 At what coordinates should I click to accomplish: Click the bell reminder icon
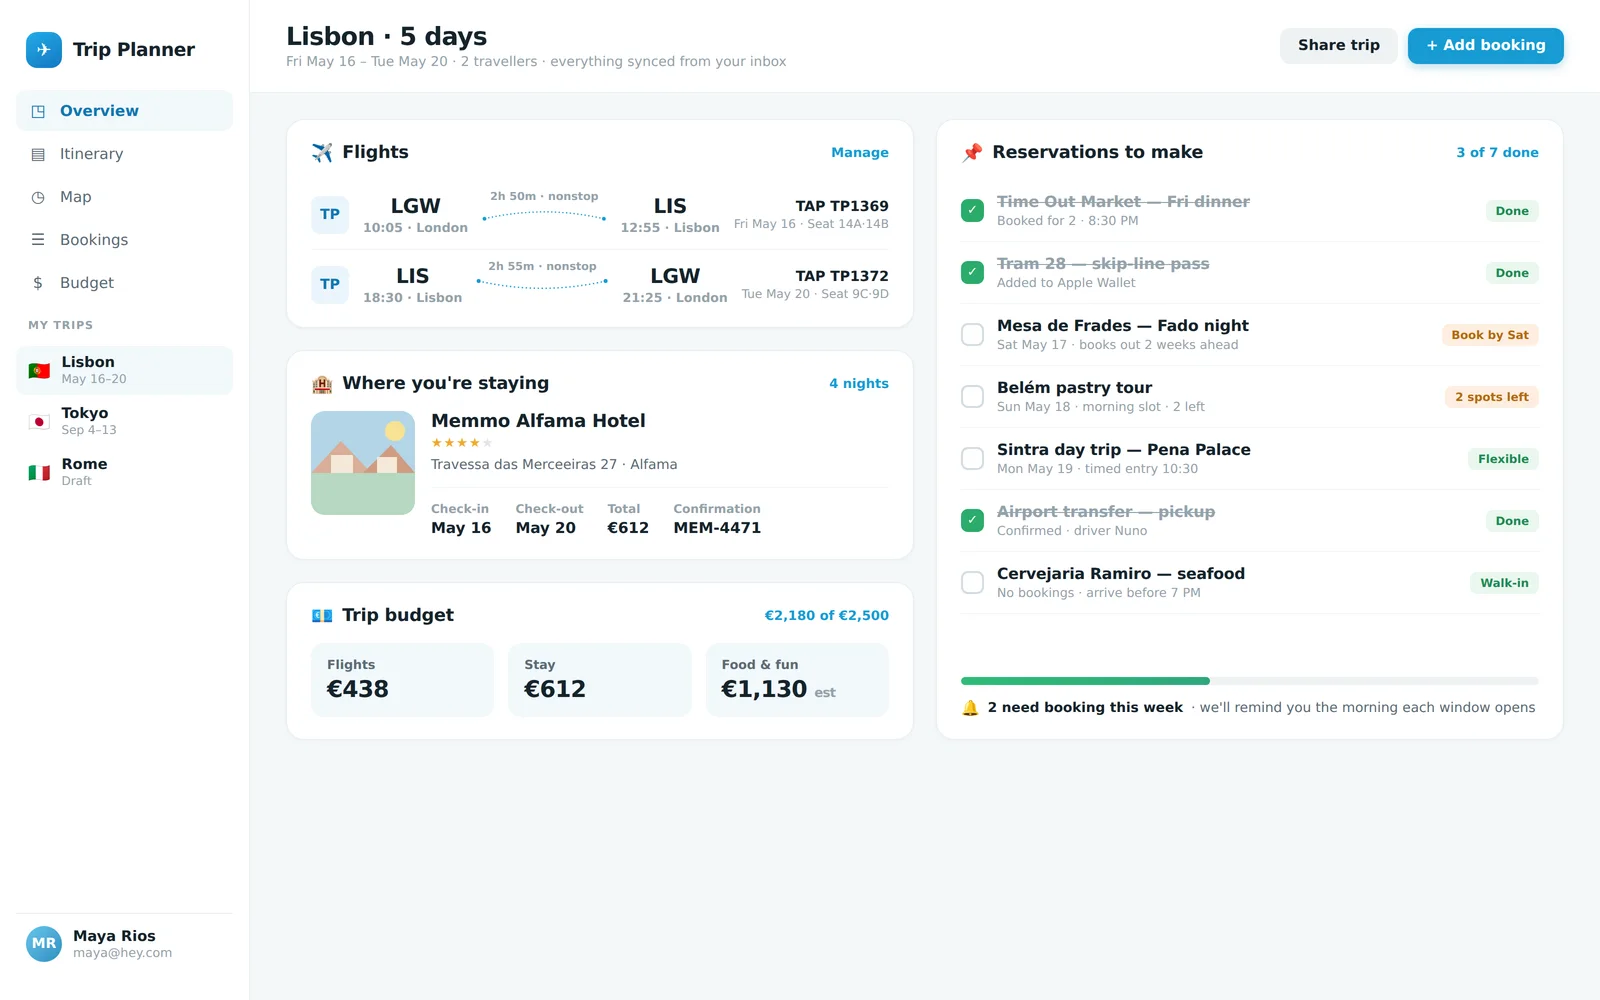click(x=970, y=708)
